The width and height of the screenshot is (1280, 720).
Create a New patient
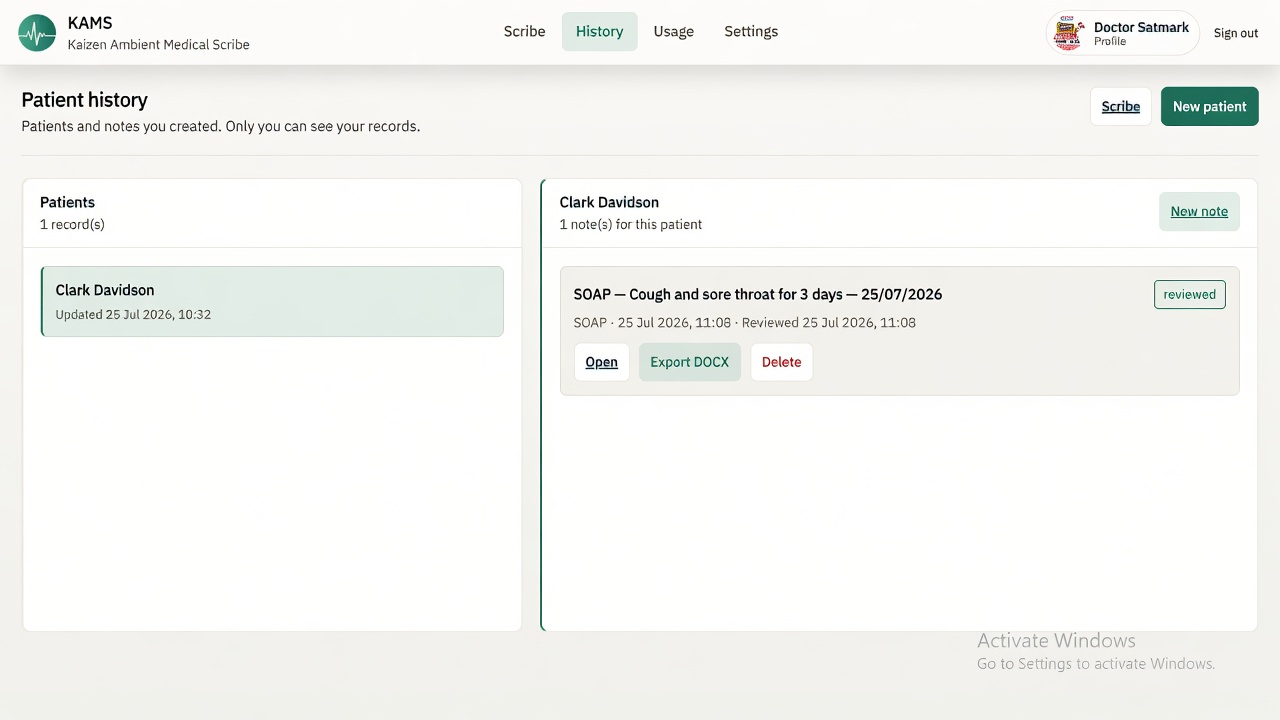[1209, 106]
